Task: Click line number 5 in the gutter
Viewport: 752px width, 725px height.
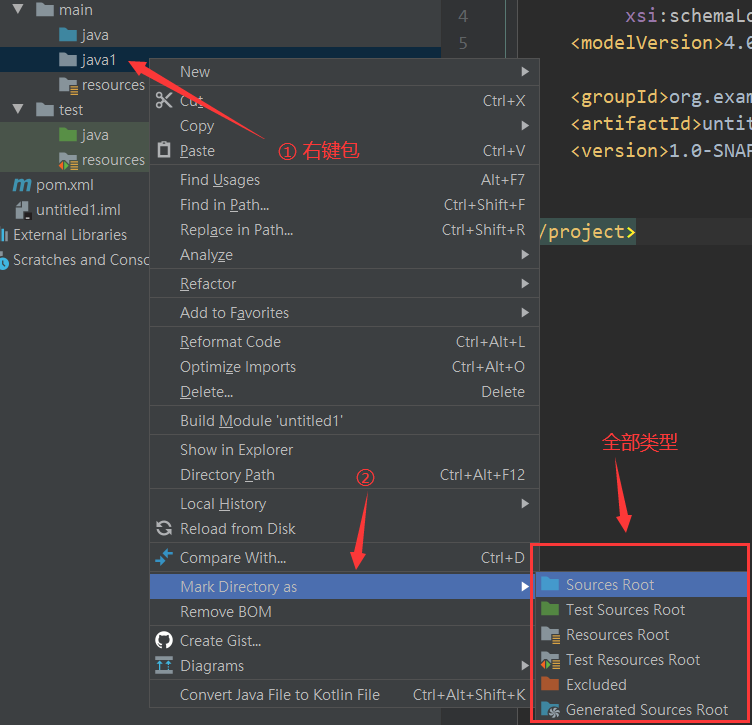Action: (463, 43)
